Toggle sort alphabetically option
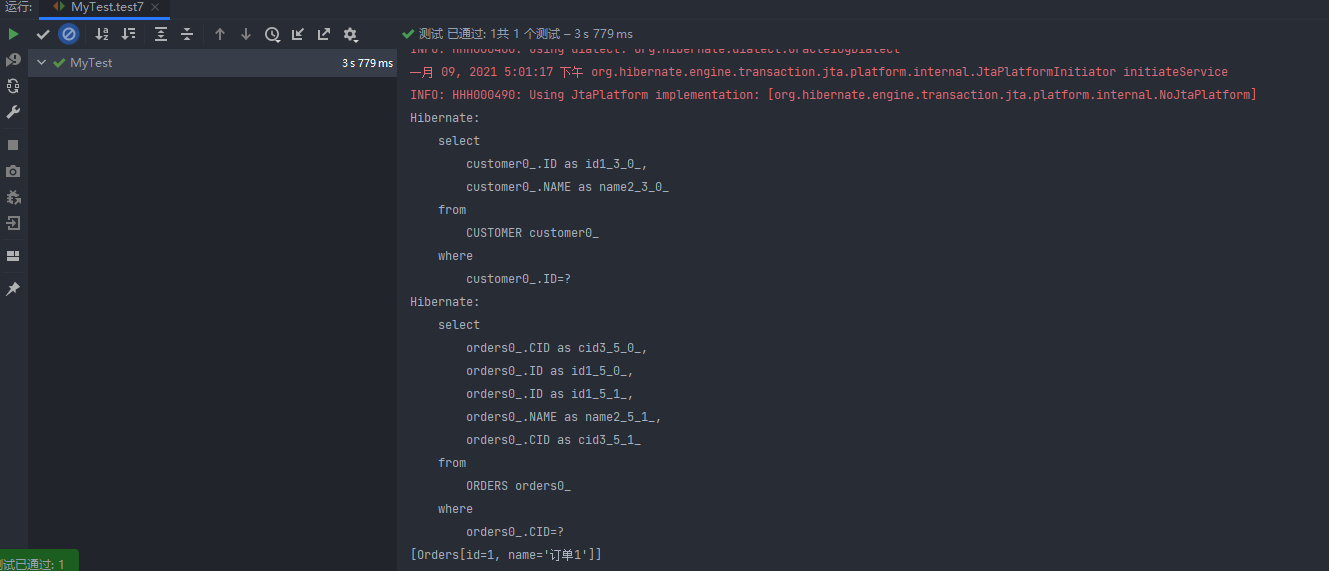The width and height of the screenshot is (1329, 571). pyautogui.click(x=102, y=34)
